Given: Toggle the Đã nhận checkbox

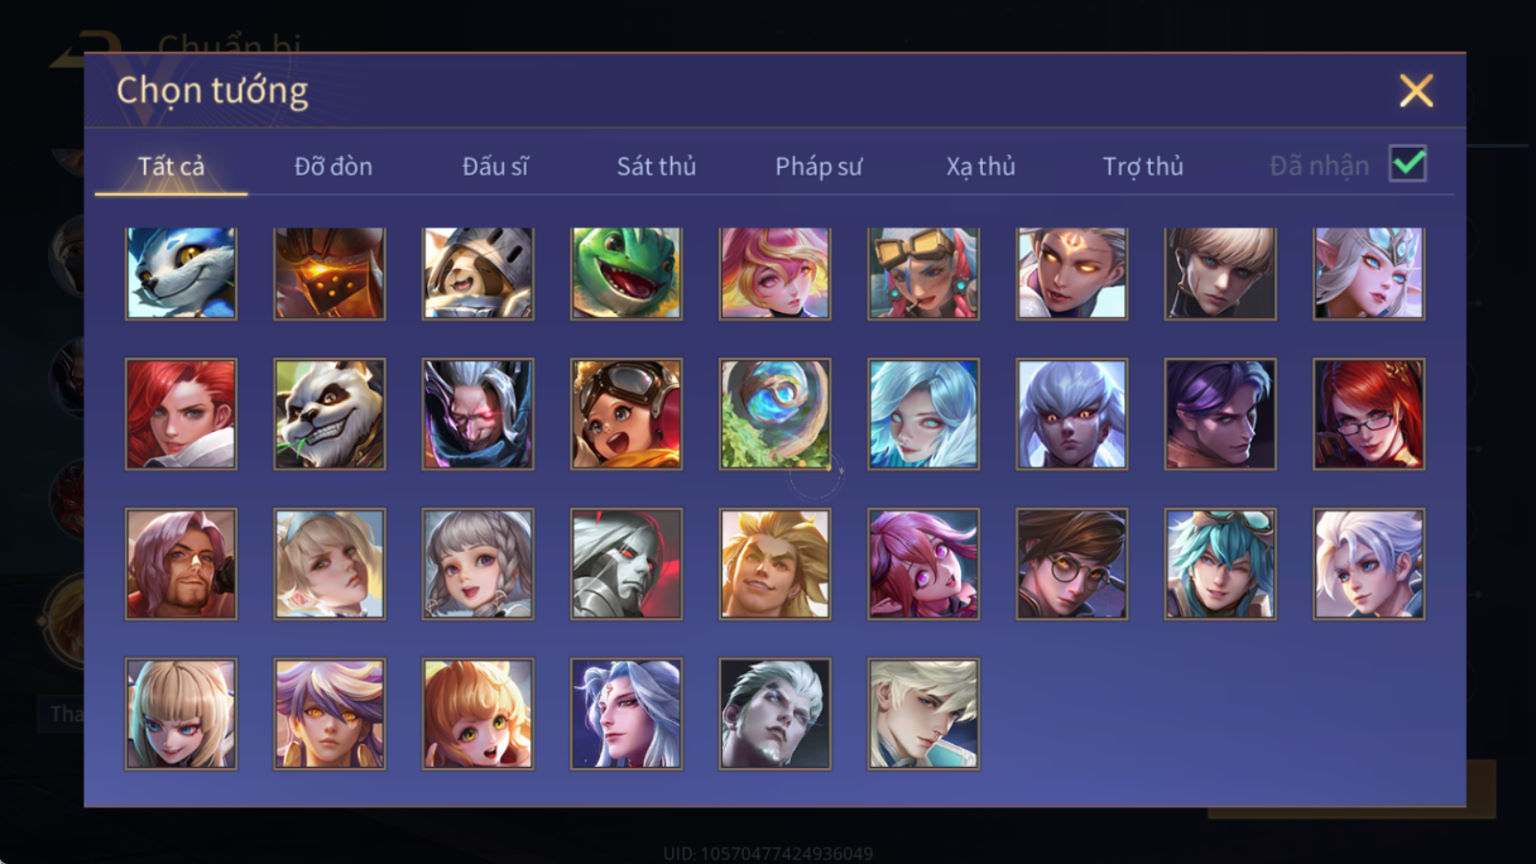Looking at the screenshot, I should (1408, 164).
